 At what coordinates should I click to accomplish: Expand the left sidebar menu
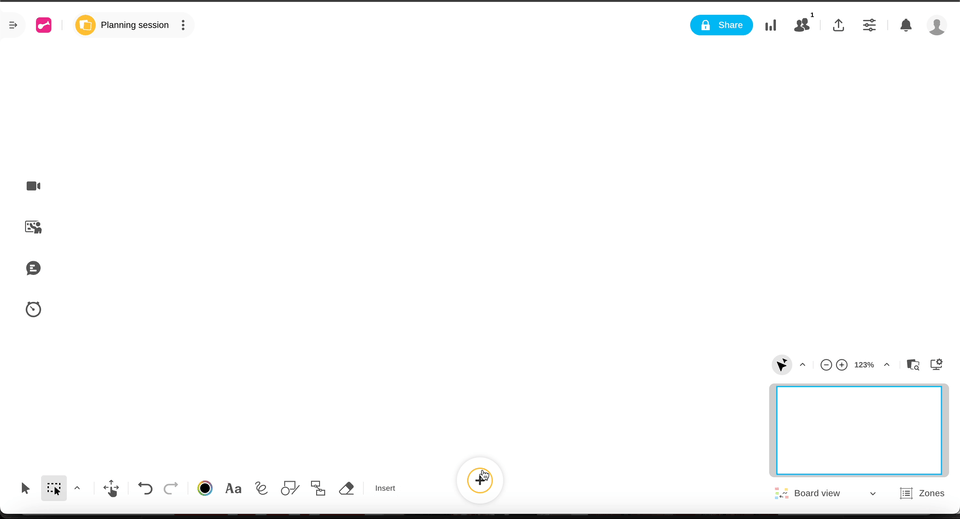pyautogui.click(x=12, y=25)
